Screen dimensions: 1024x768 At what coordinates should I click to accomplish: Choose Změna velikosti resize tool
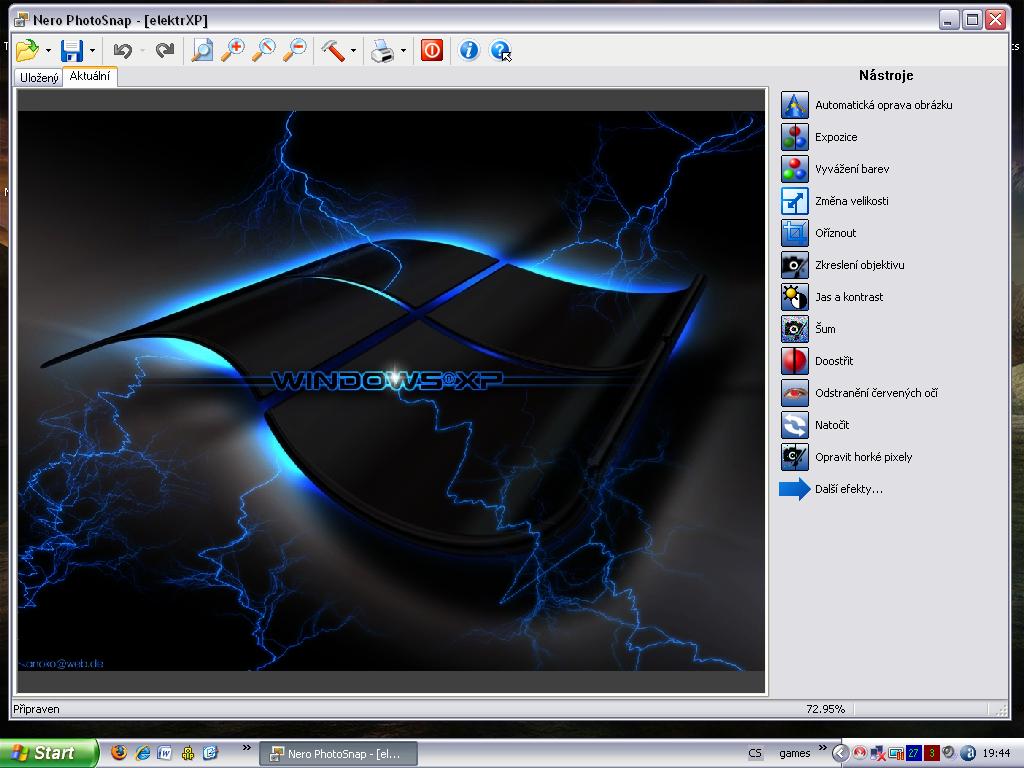point(835,201)
